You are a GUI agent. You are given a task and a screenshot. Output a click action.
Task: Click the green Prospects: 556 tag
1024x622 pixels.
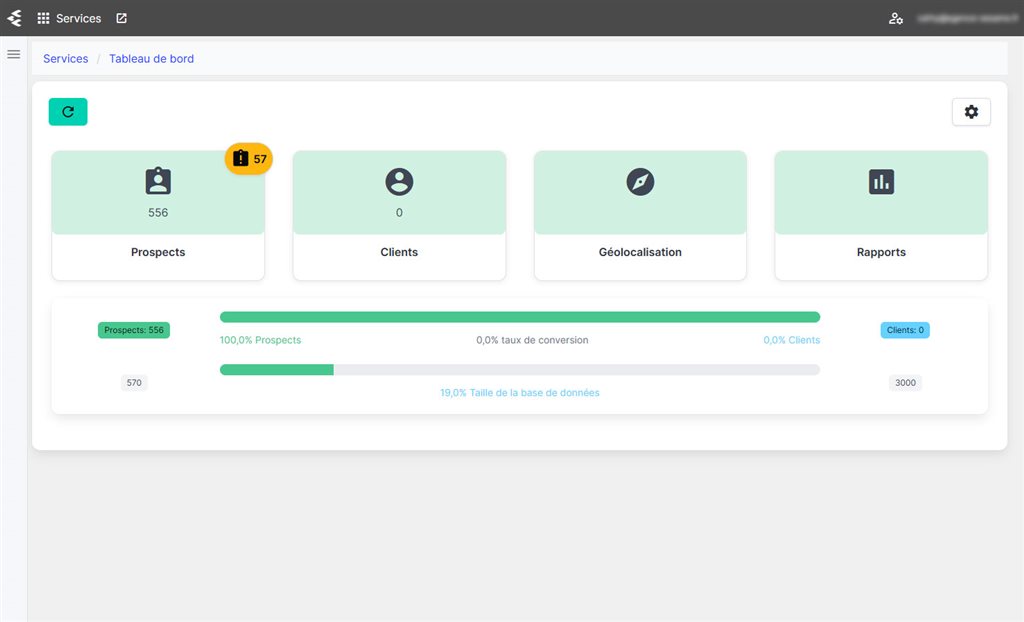tap(134, 330)
